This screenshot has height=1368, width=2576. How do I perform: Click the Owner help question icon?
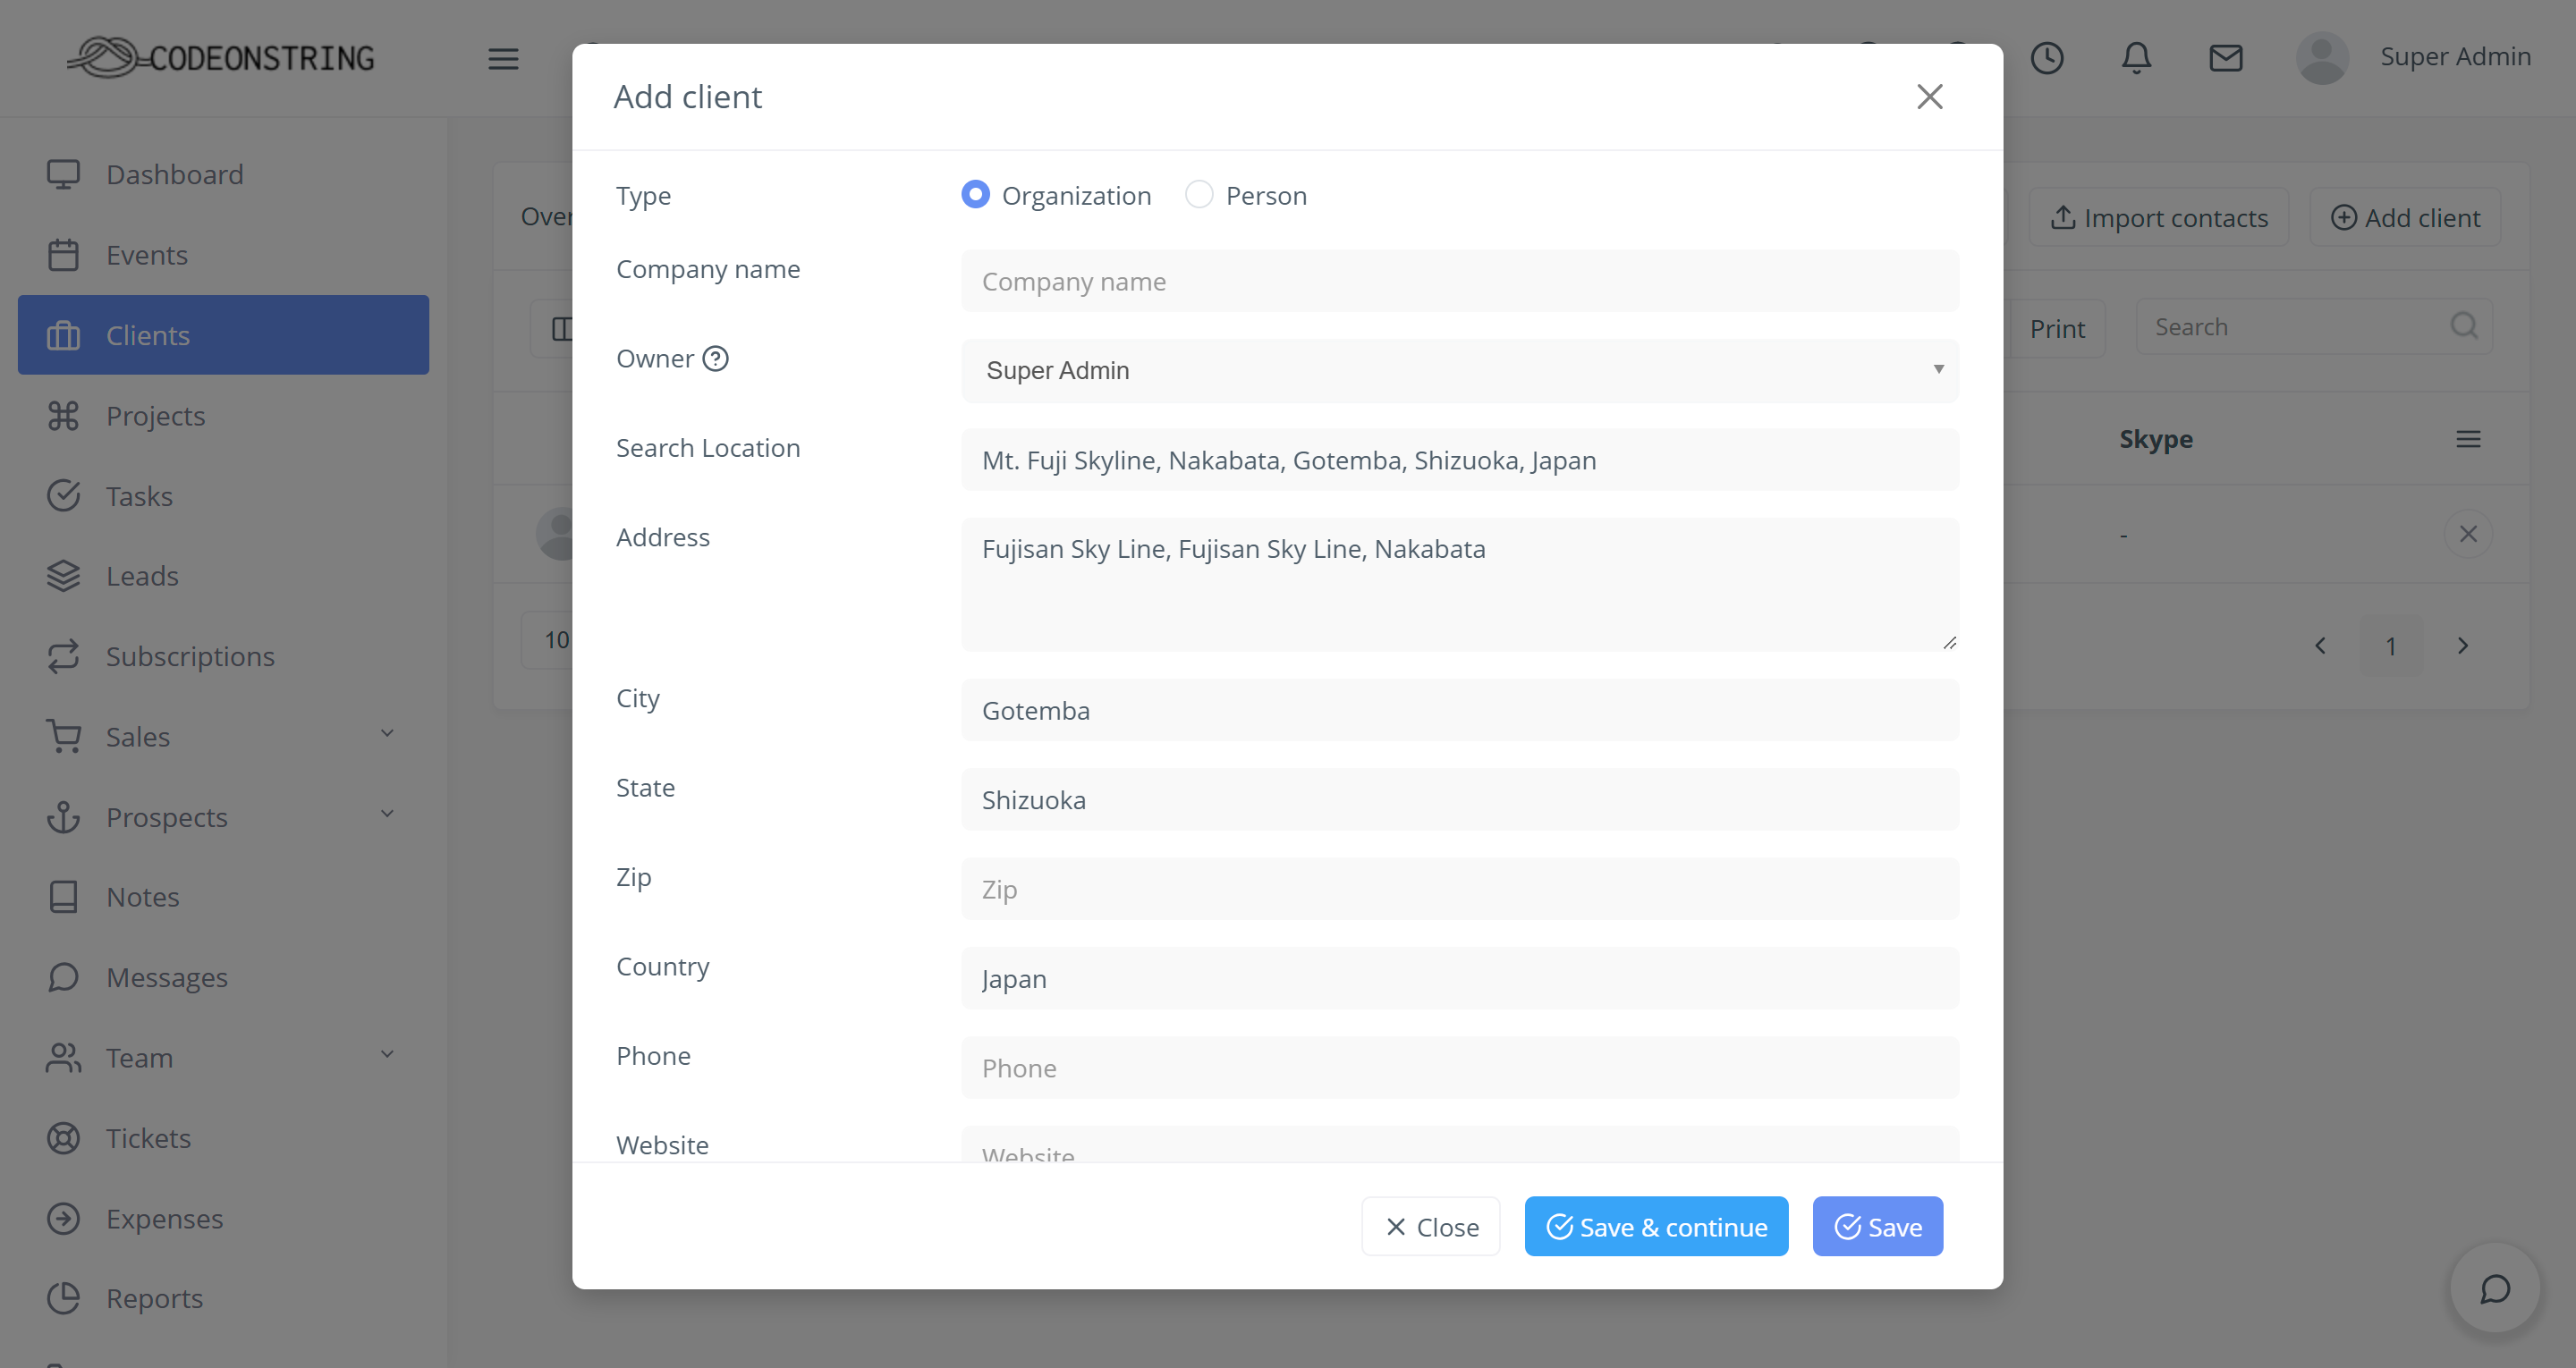click(x=715, y=358)
